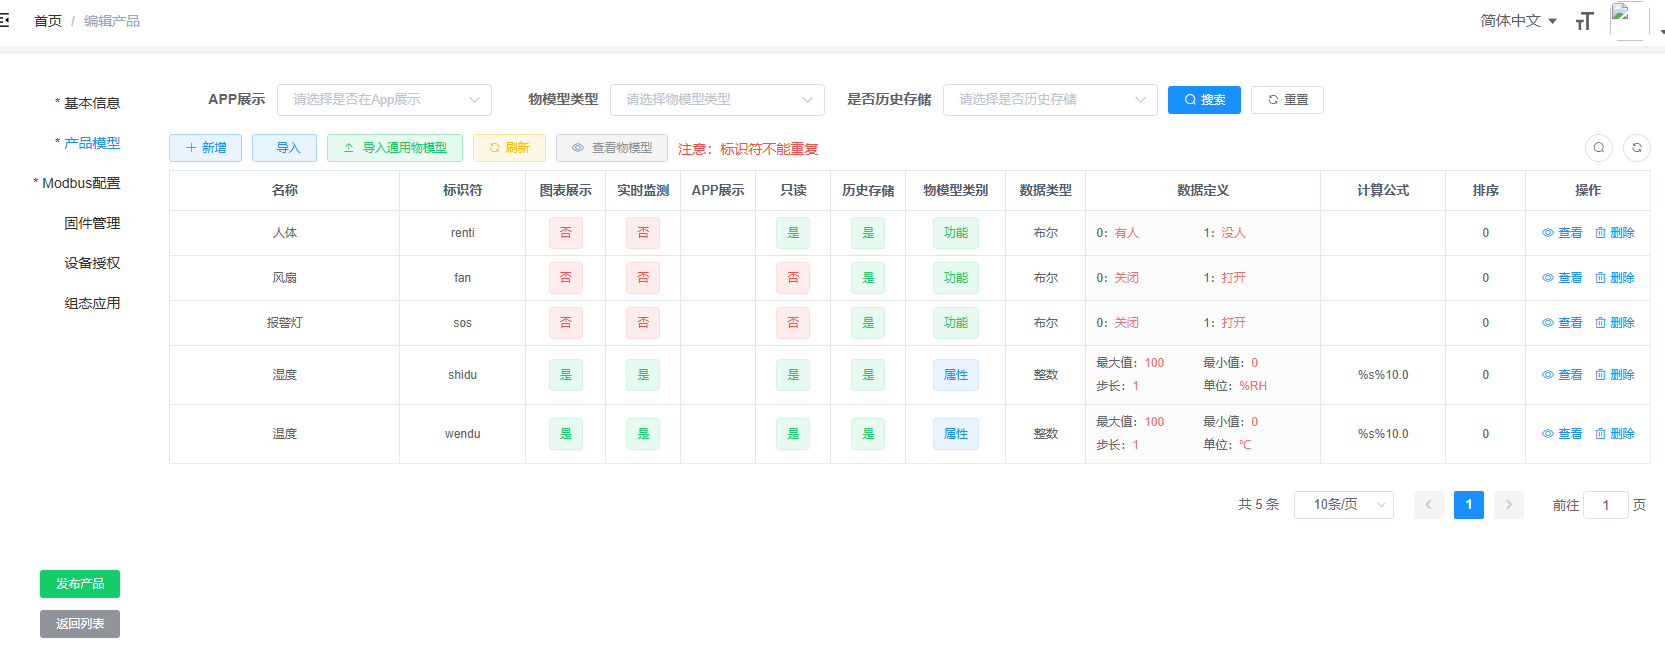Screen dimensions: 1665x664
Task: View the 人体 row details
Action: point(1561,233)
